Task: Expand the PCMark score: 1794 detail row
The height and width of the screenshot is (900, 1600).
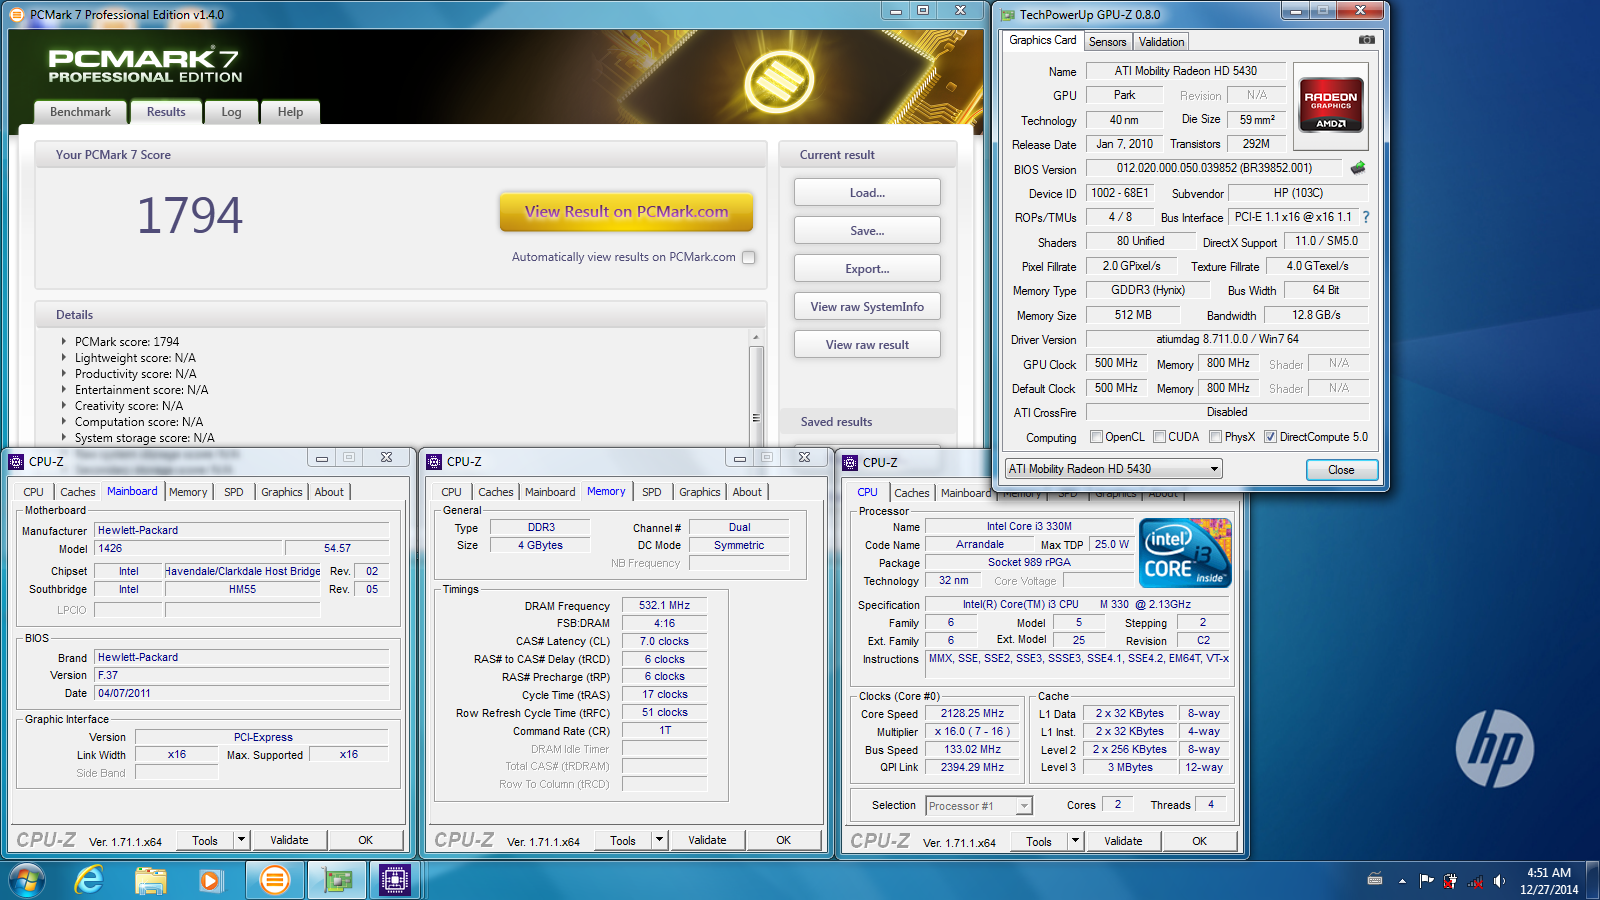Action: coord(64,342)
